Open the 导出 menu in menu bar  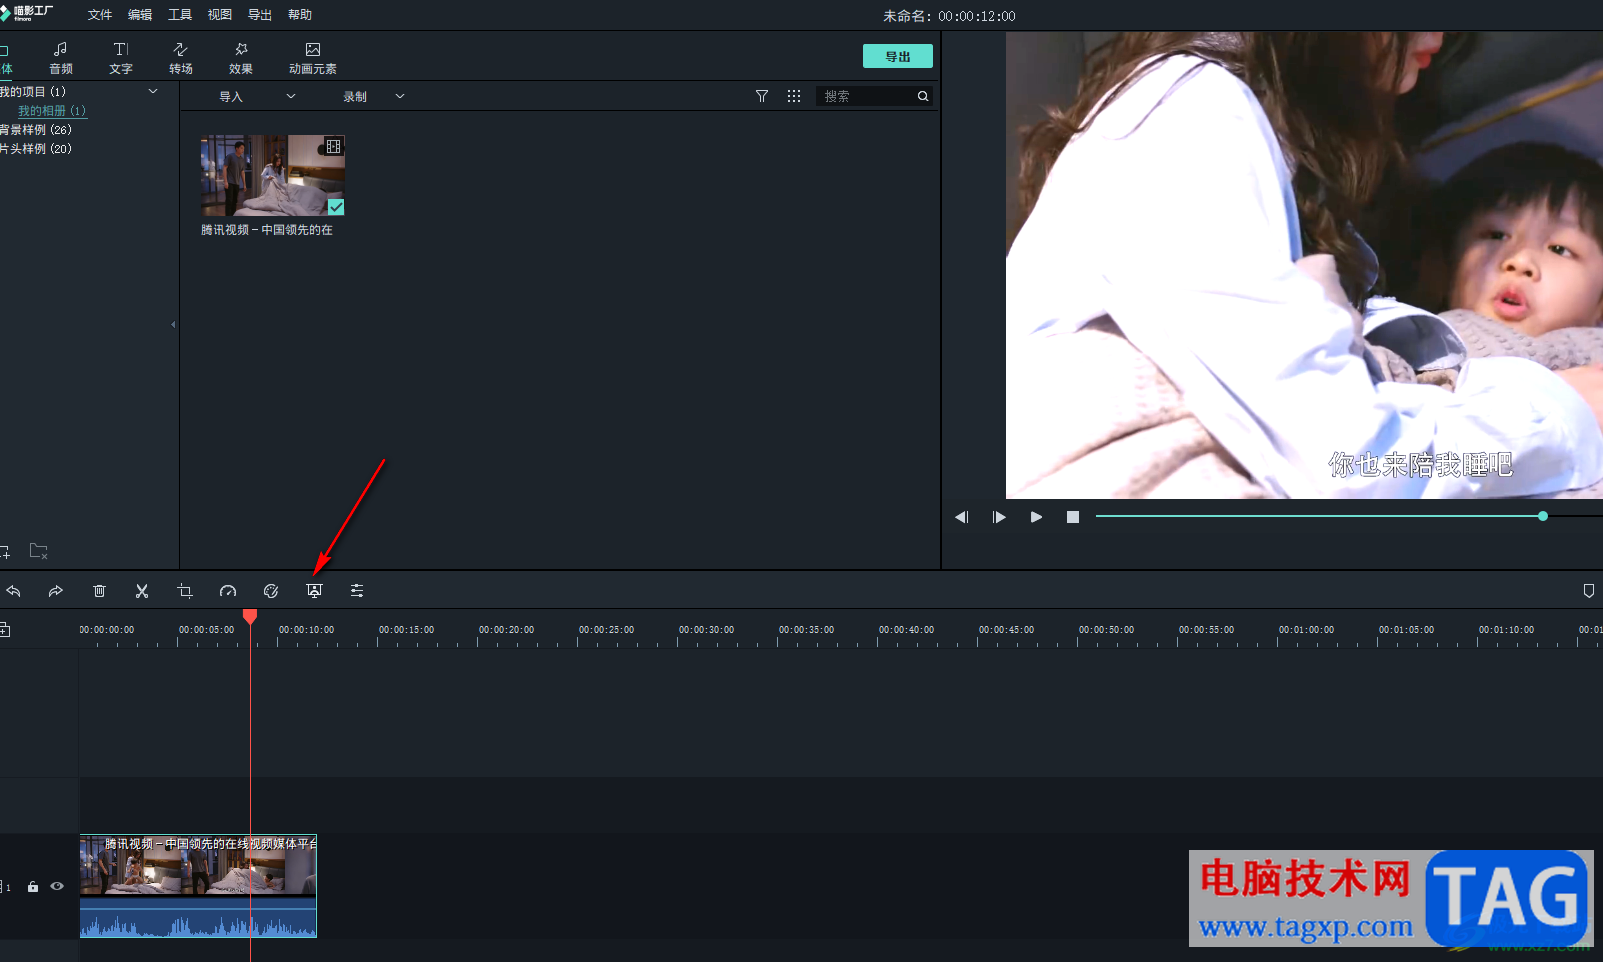coord(260,15)
